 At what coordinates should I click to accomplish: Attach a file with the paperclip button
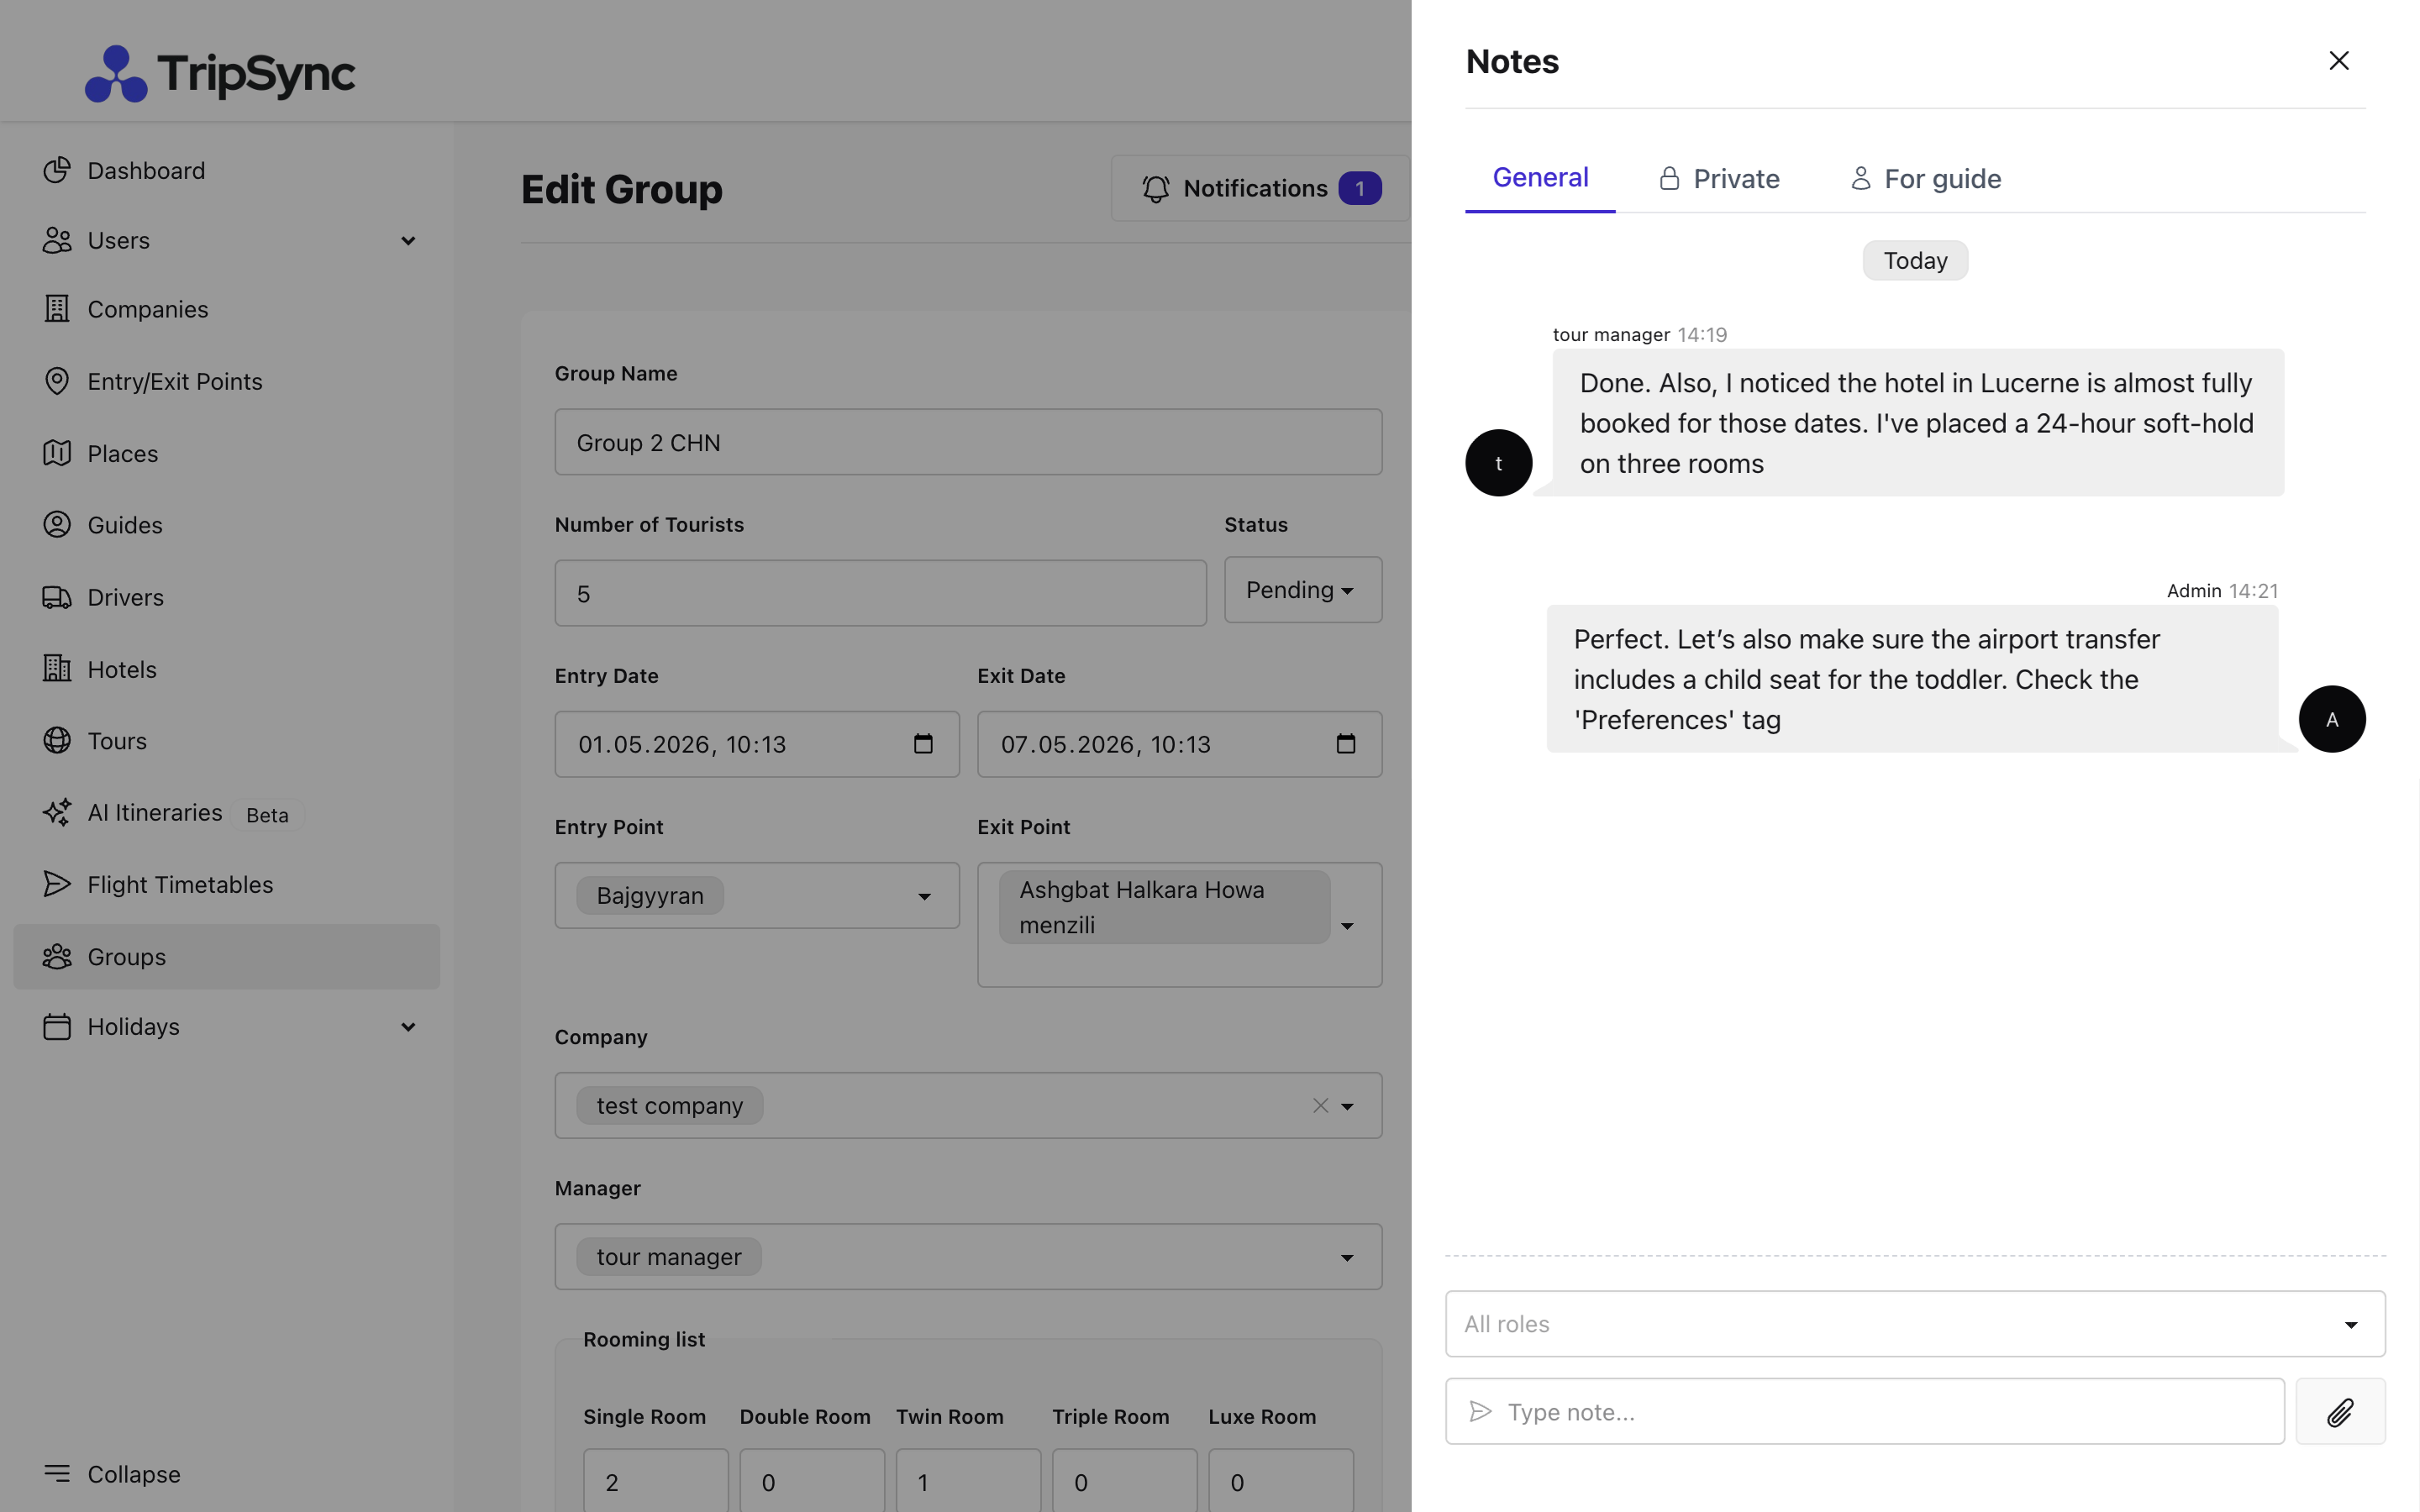point(2340,1411)
